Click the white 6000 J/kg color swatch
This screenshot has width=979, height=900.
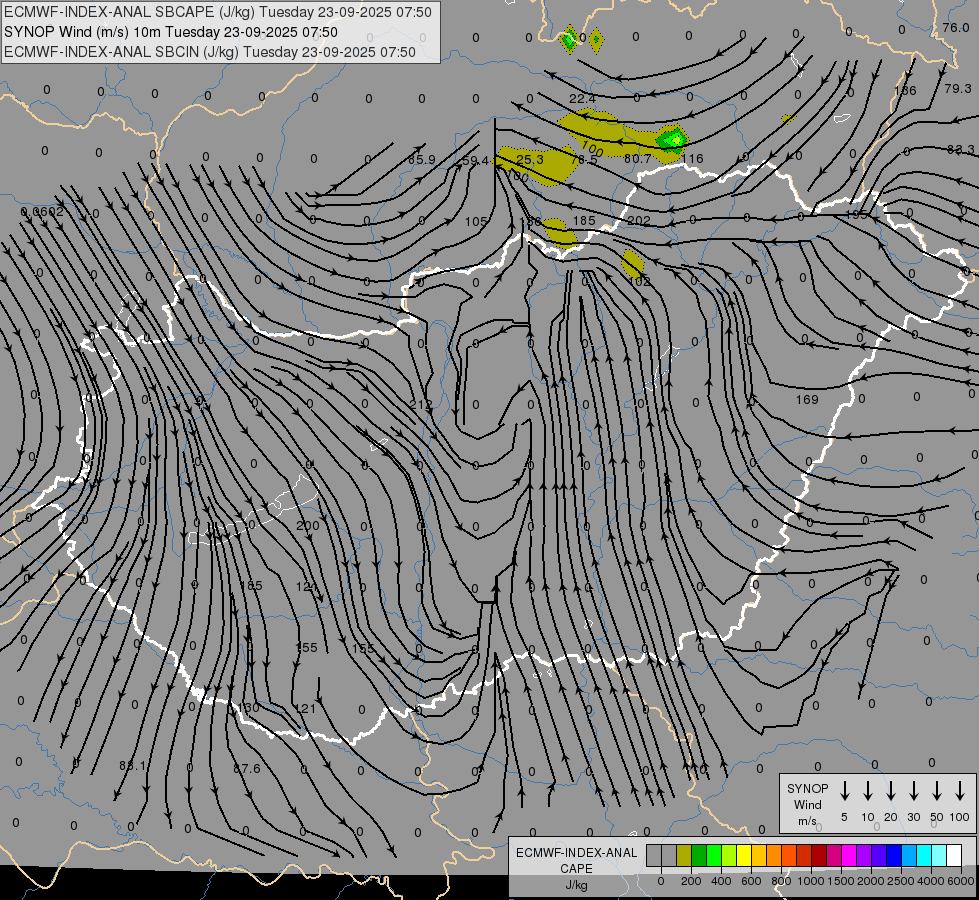click(954, 855)
